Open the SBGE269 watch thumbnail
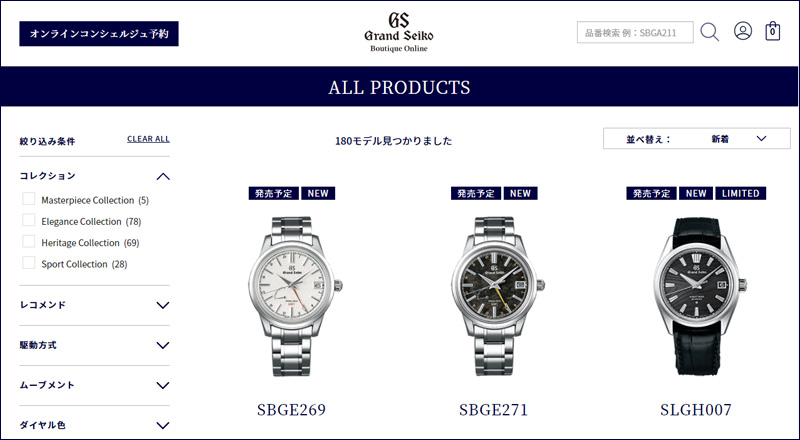800x440 pixels. (291, 296)
